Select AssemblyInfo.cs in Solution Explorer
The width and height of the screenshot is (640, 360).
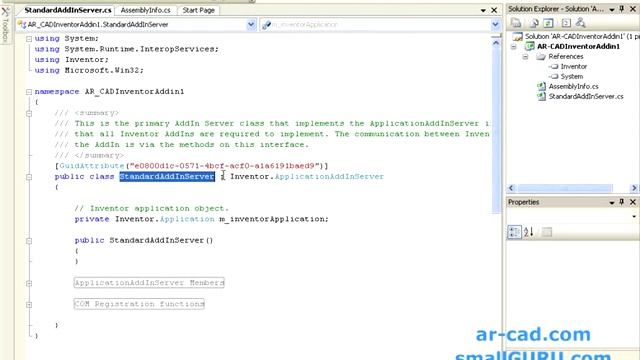573,86
